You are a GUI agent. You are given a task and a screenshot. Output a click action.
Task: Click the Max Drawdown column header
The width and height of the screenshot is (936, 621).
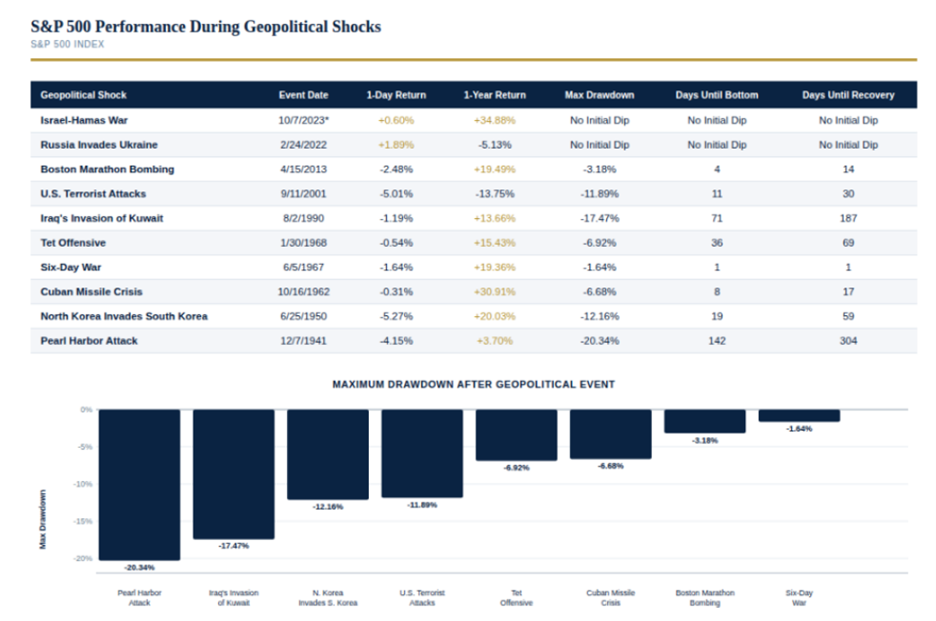[x=599, y=95]
